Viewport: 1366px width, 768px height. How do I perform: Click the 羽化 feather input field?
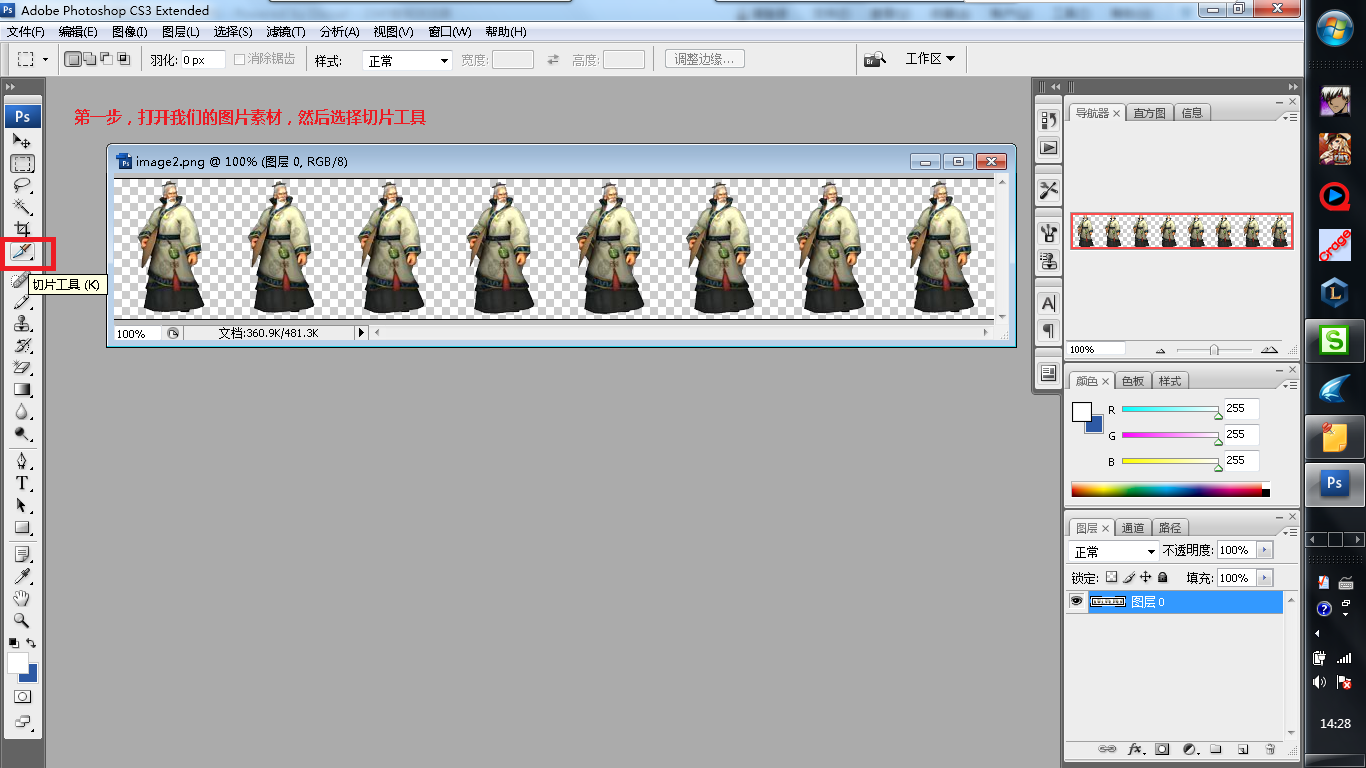[x=203, y=60]
